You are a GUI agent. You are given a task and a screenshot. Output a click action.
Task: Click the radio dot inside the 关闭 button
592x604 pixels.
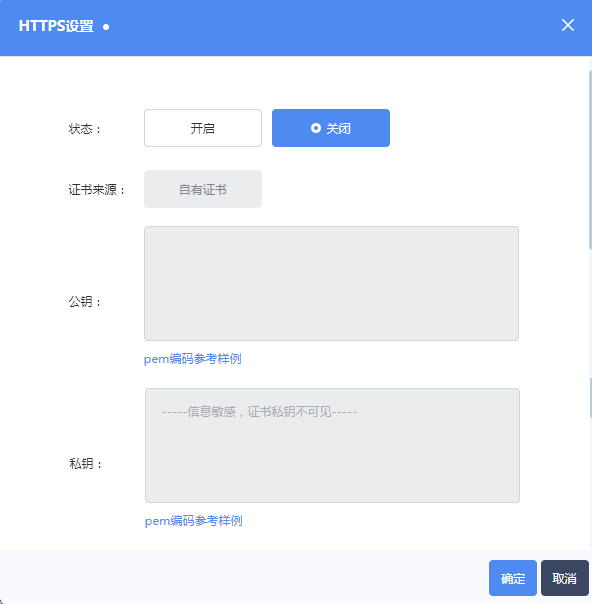pos(316,128)
